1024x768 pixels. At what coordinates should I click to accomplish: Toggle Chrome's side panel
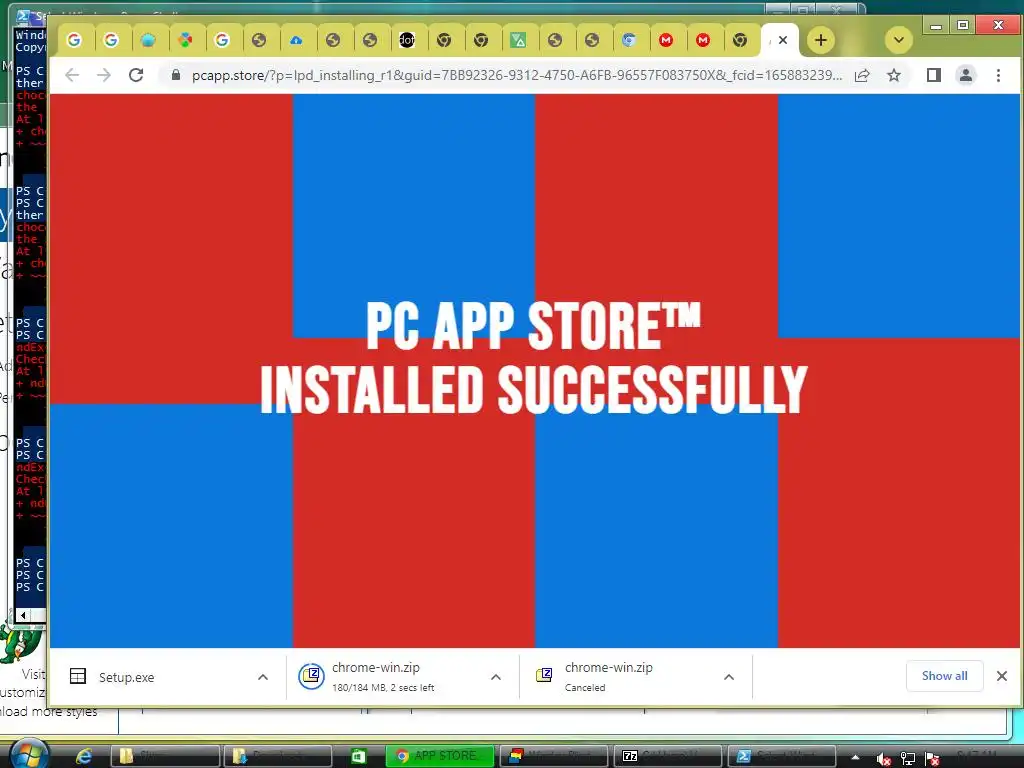[x=934, y=76]
